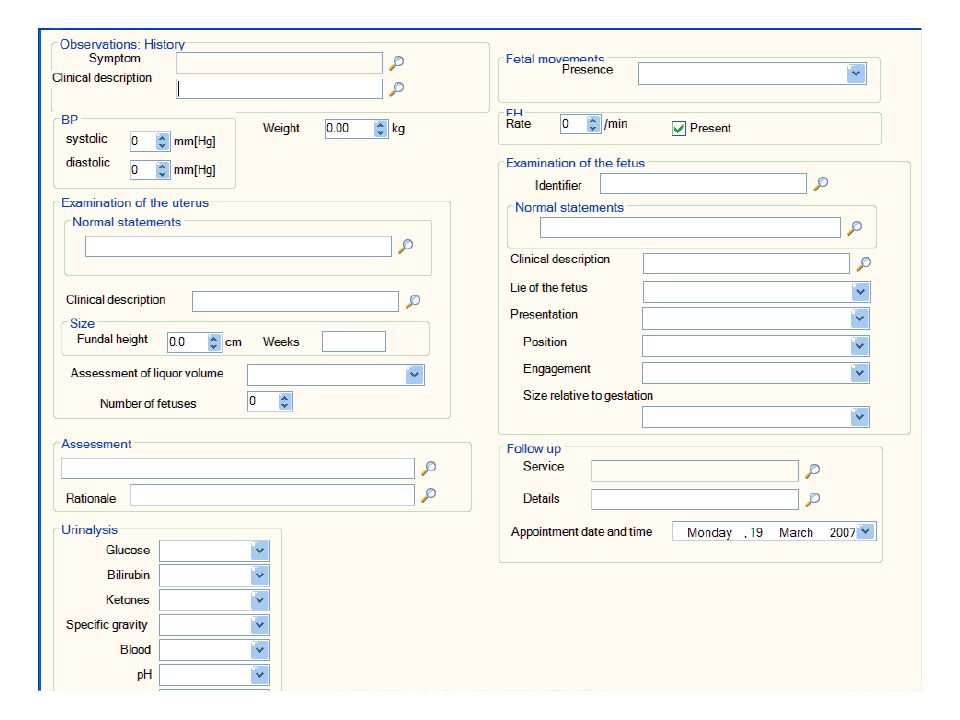The image size is (960, 720).
Task: Expand the Lie of the fetus dropdown
Action: click(x=860, y=292)
